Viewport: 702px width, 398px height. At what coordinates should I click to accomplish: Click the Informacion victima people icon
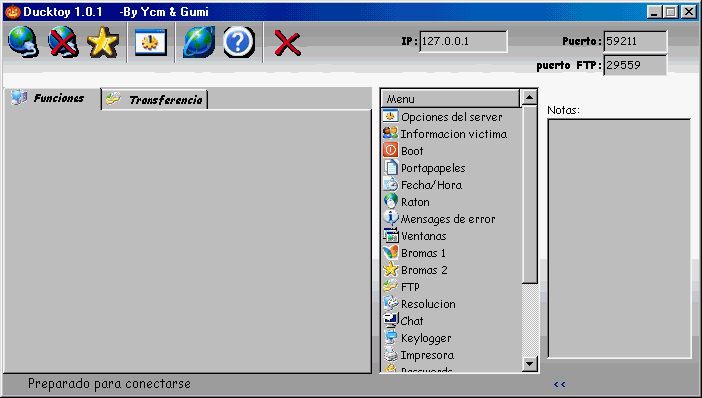click(390, 133)
